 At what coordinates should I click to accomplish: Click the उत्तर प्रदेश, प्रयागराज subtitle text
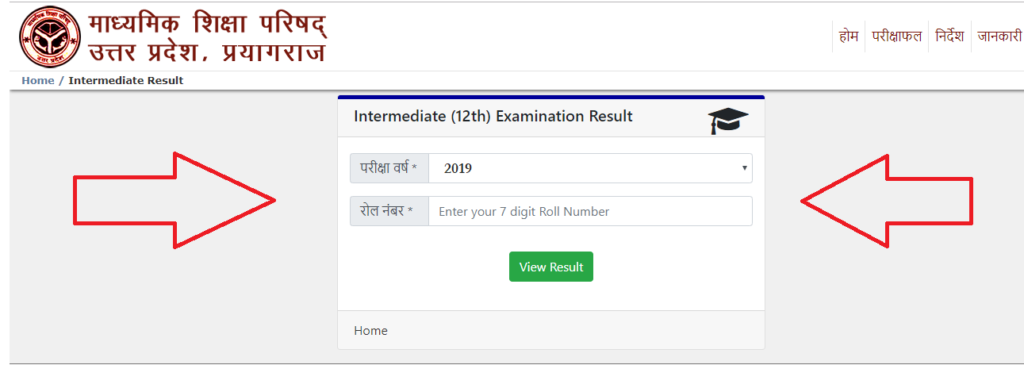tap(206, 53)
